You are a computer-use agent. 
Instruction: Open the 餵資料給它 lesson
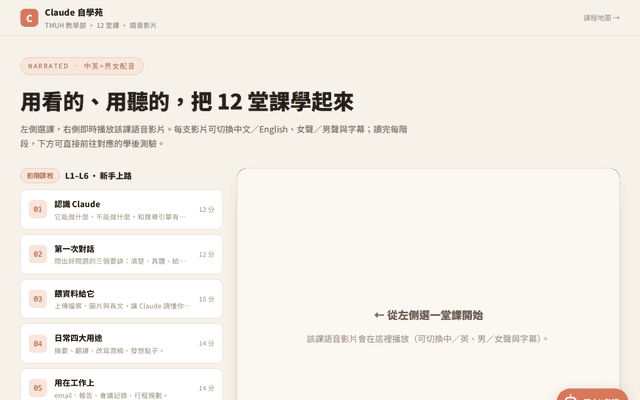(122, 299)
